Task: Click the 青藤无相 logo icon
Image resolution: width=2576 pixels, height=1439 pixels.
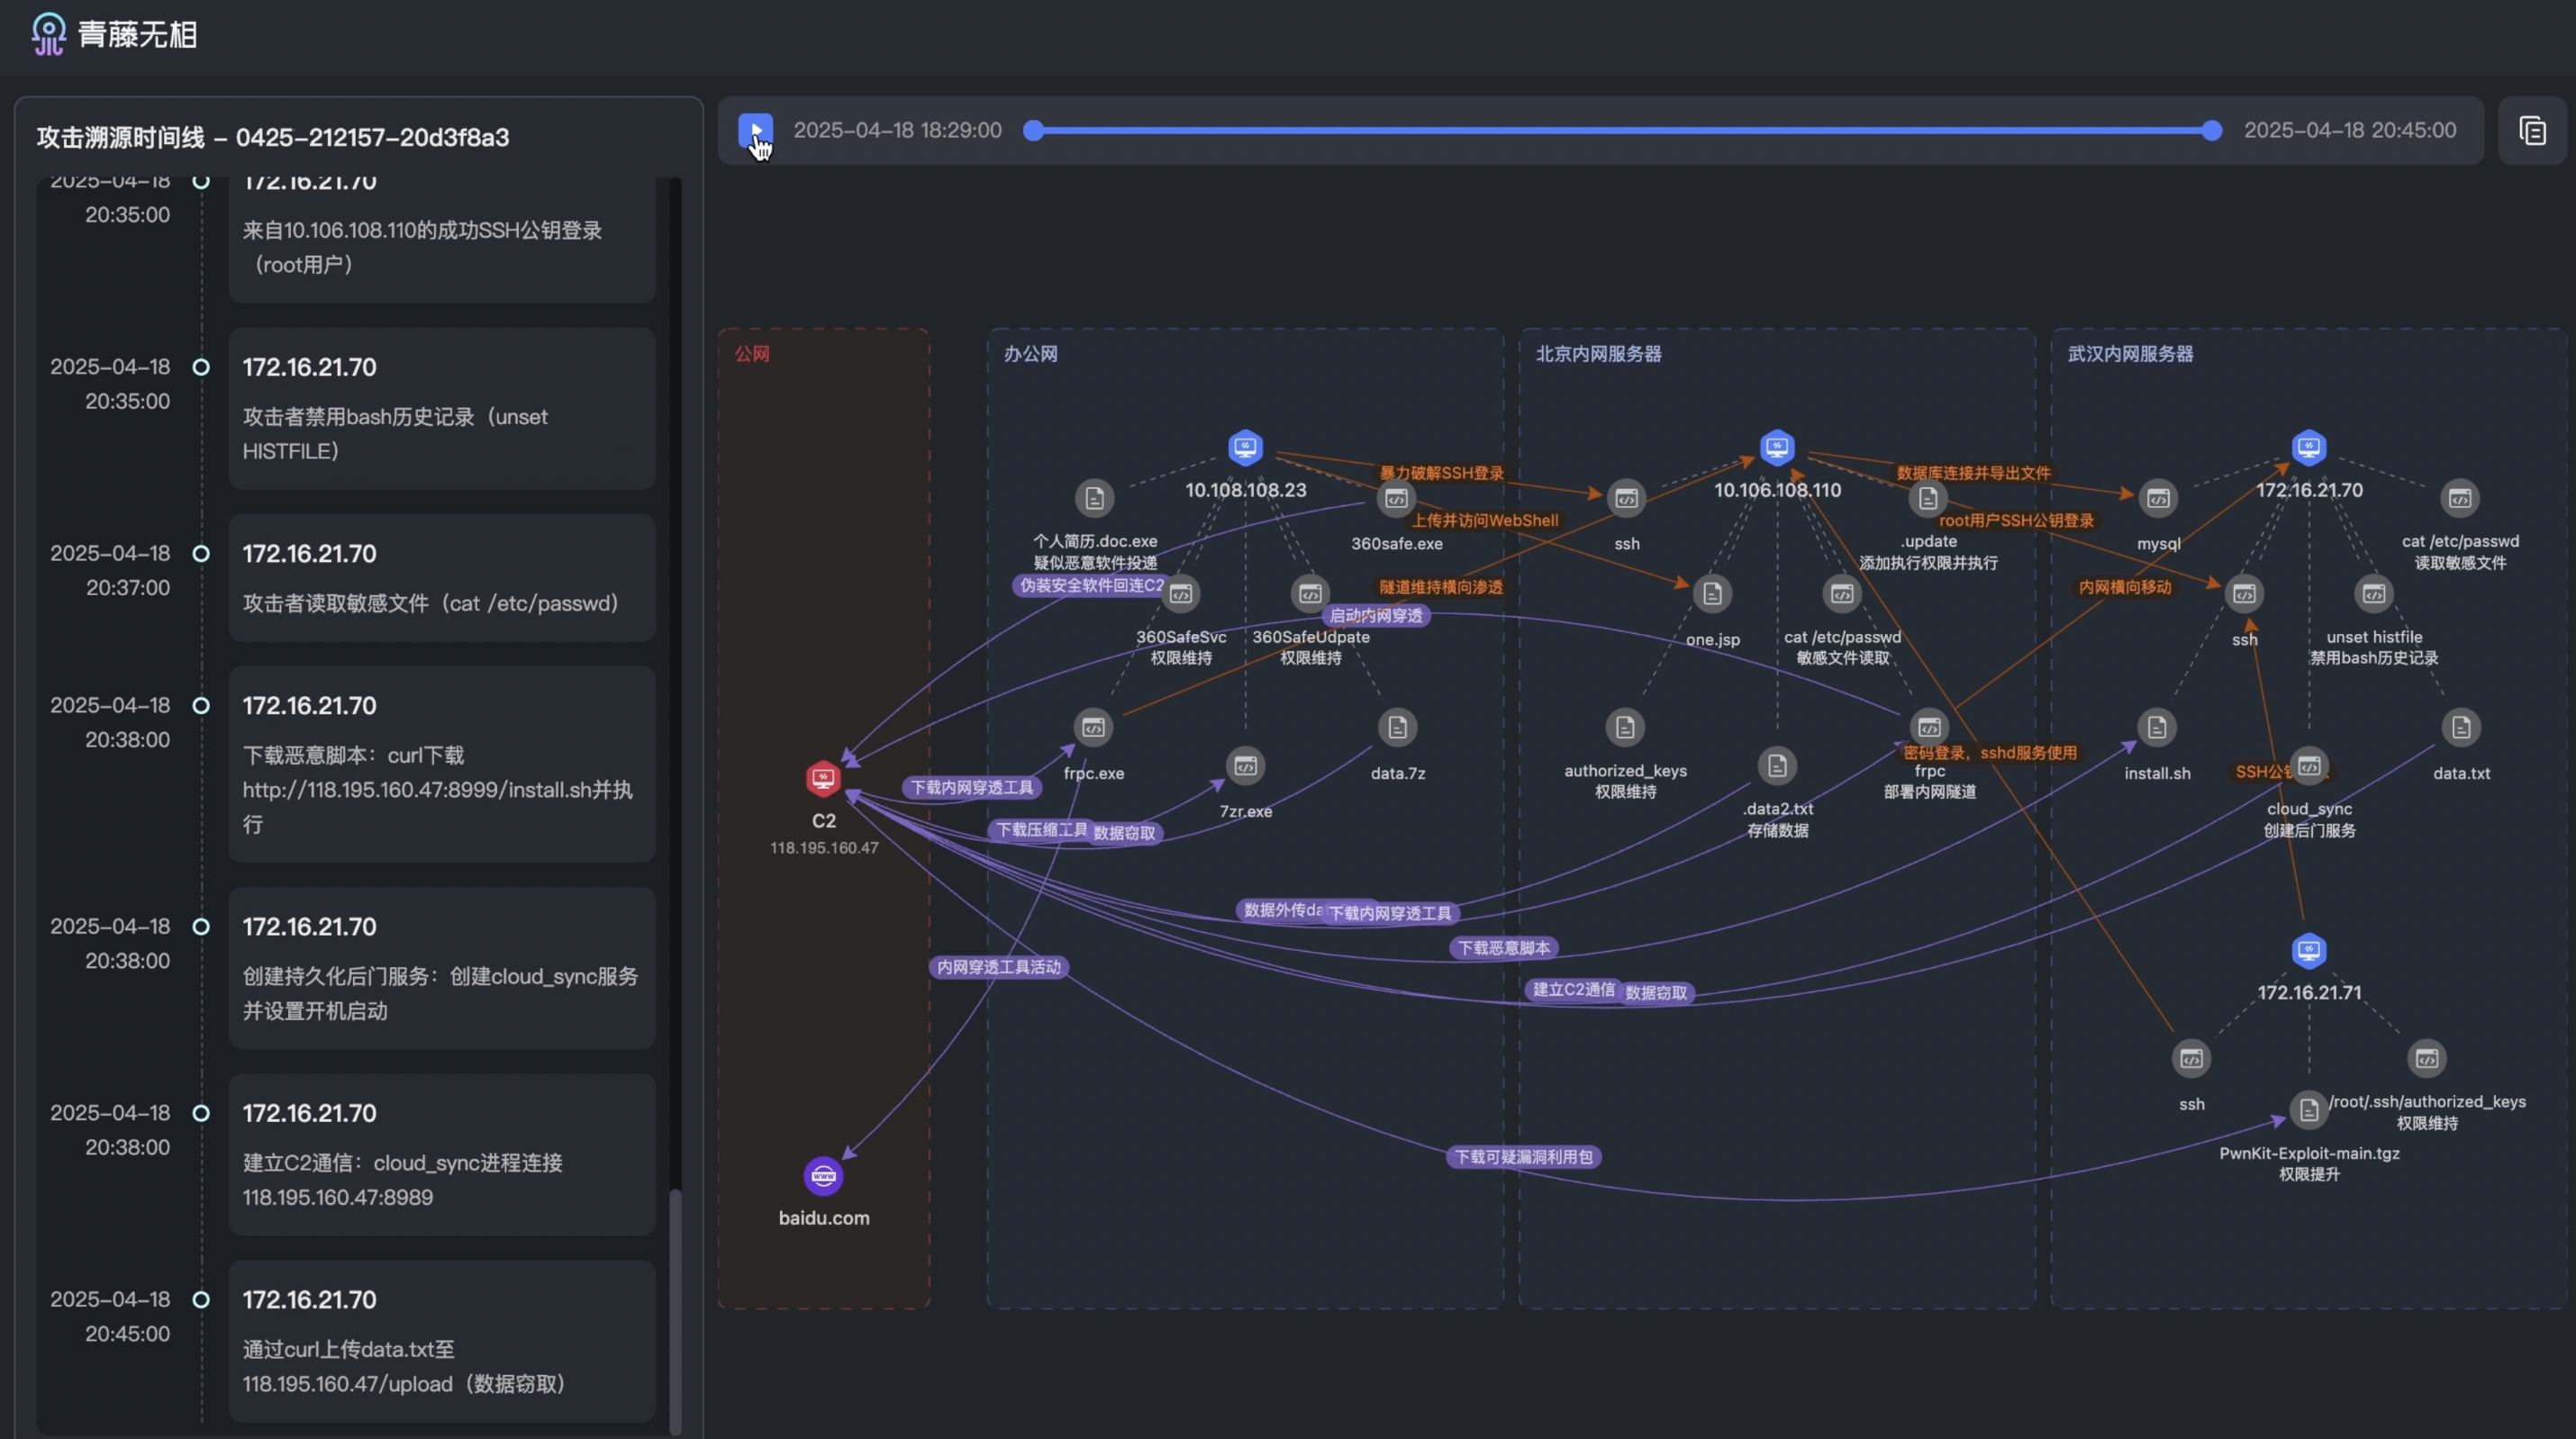Action: (48, 34)
